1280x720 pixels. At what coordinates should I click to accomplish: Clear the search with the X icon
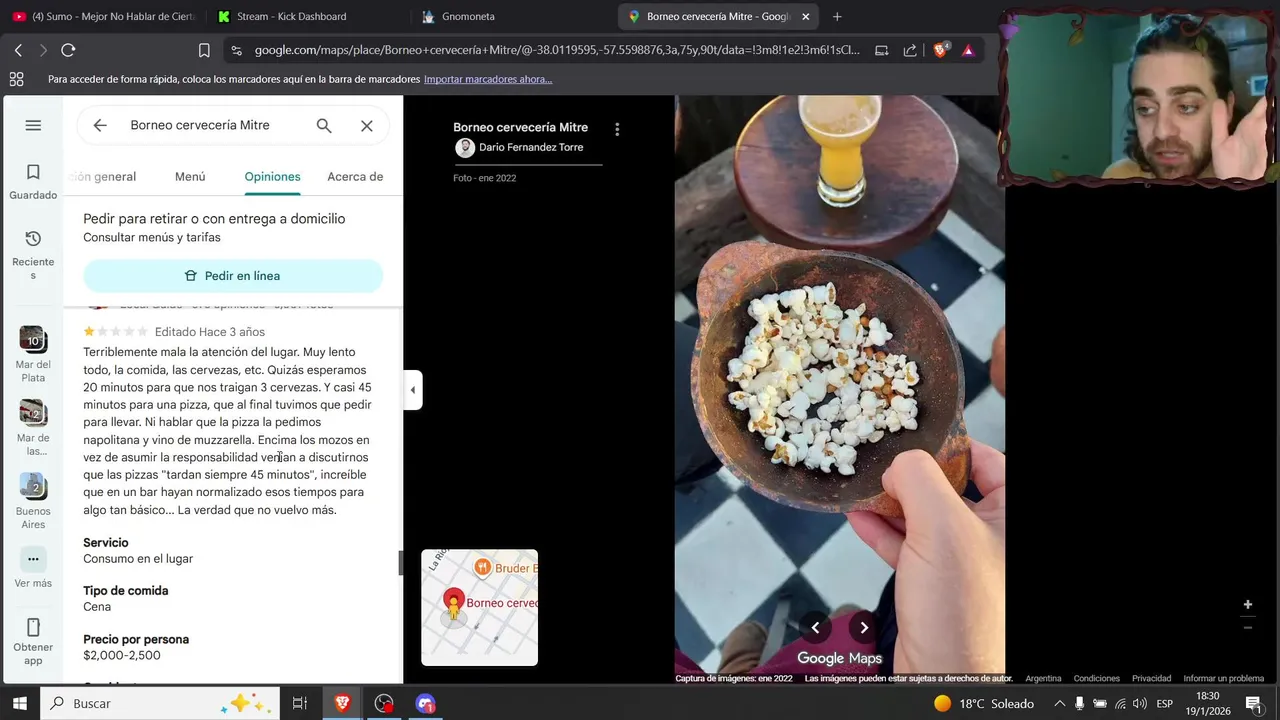pos(367,125)
